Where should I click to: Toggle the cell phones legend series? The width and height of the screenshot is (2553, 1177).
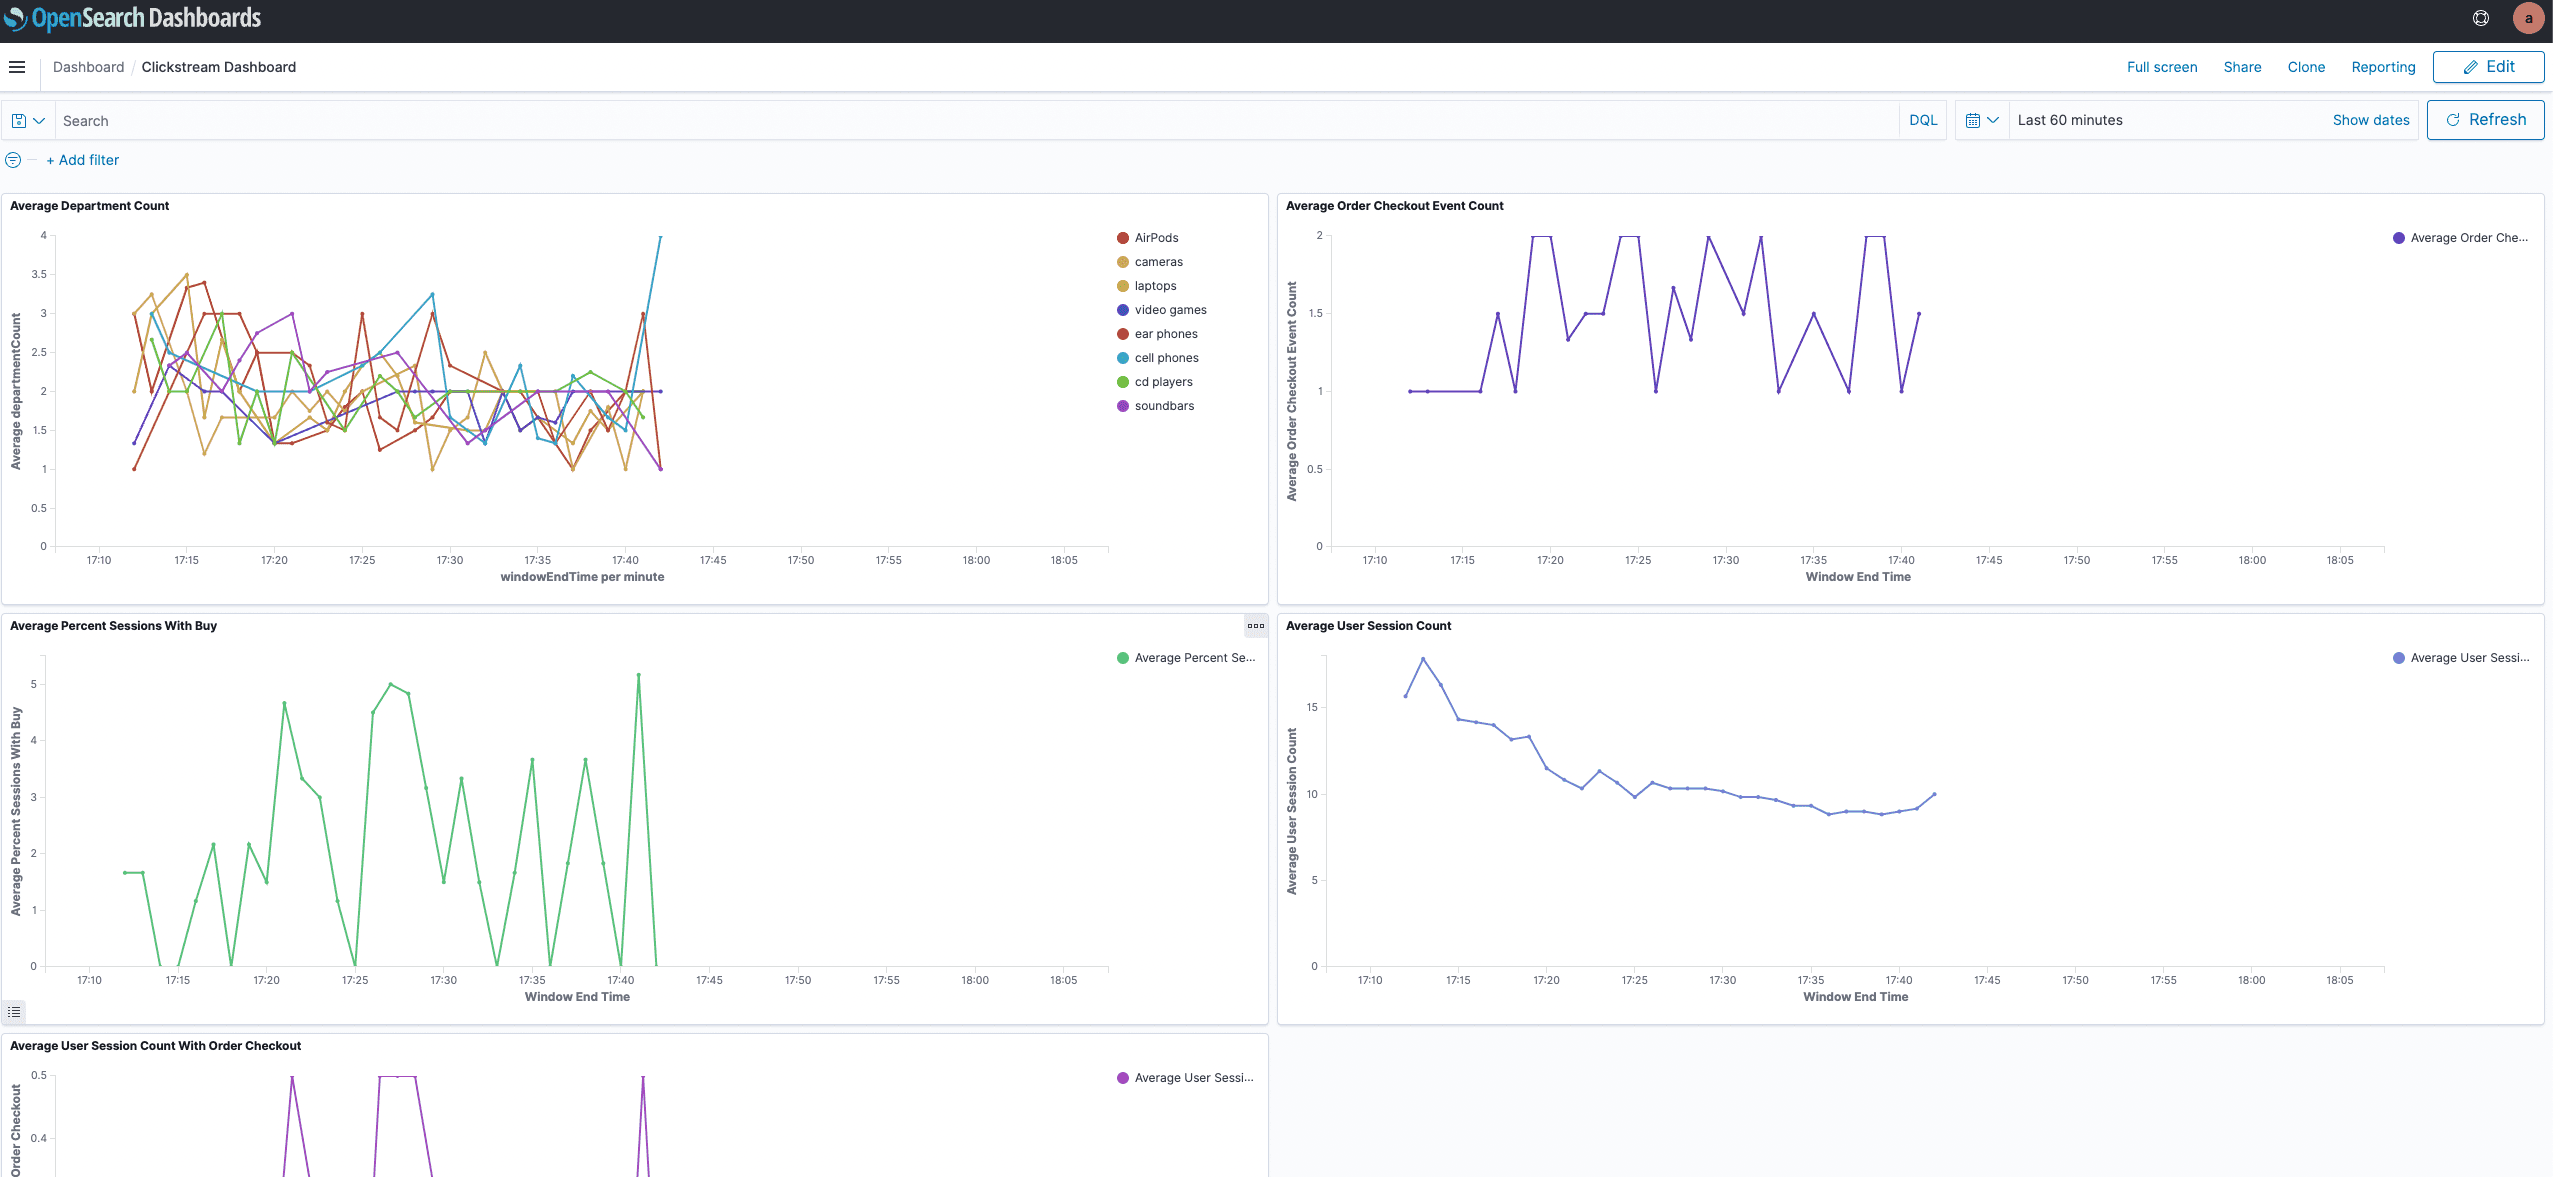point(1158,358)
